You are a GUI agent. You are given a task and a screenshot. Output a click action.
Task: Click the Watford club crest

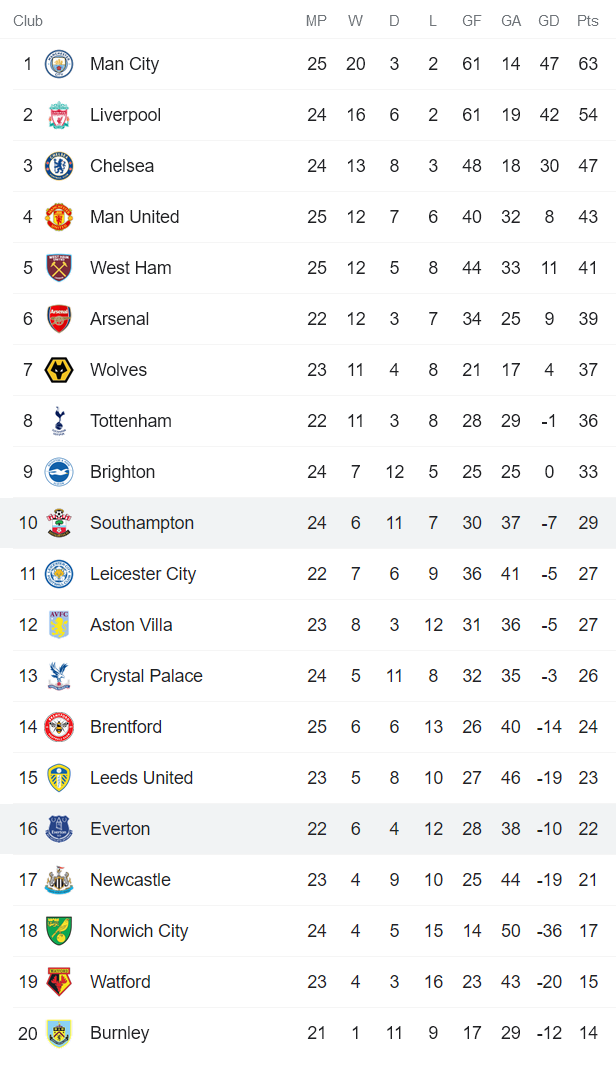59,982
